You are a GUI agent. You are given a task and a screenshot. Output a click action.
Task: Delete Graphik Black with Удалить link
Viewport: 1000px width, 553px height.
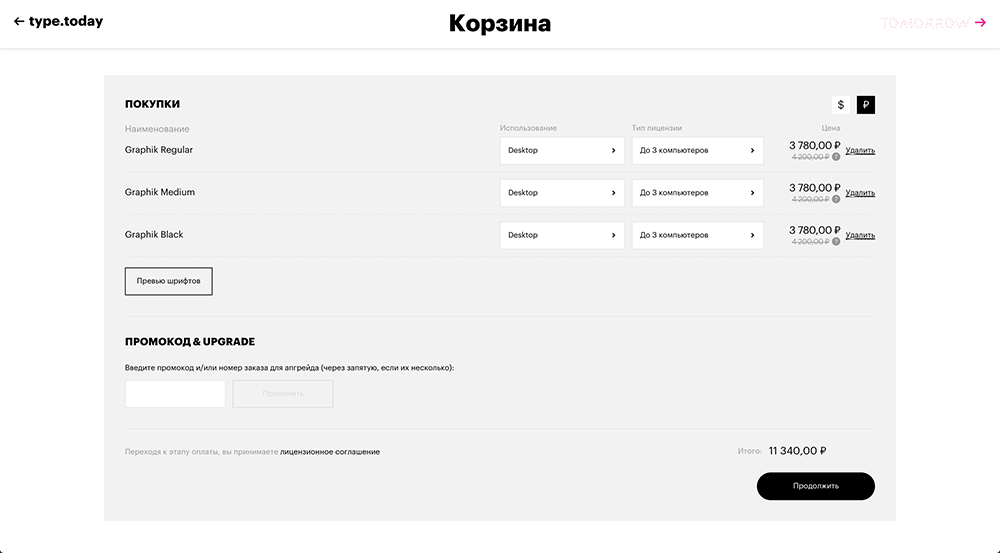[860, 236]
